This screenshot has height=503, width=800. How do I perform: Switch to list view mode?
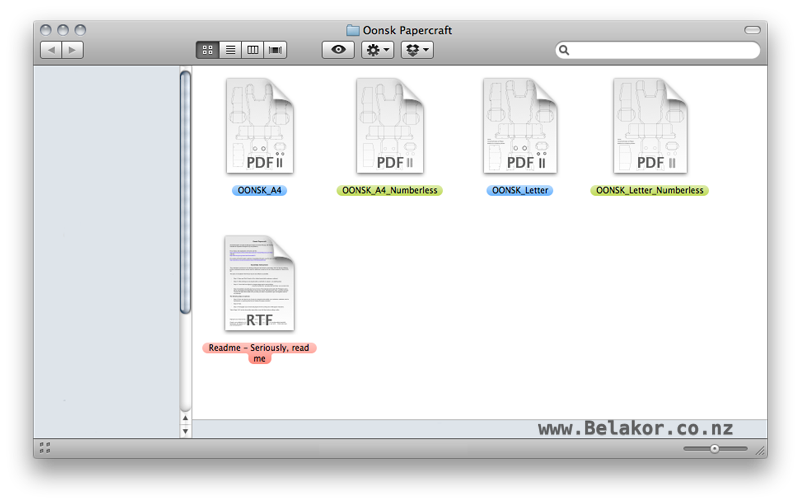(x=230, y=49)
